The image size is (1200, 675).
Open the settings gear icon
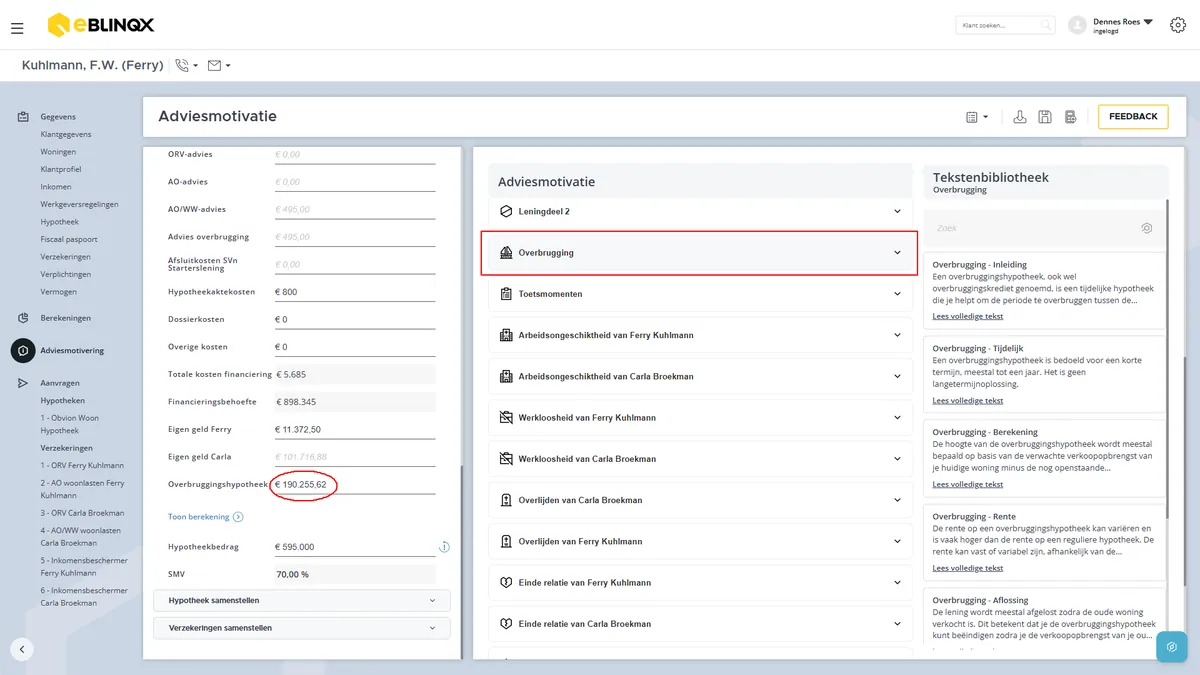(1177, 26)
